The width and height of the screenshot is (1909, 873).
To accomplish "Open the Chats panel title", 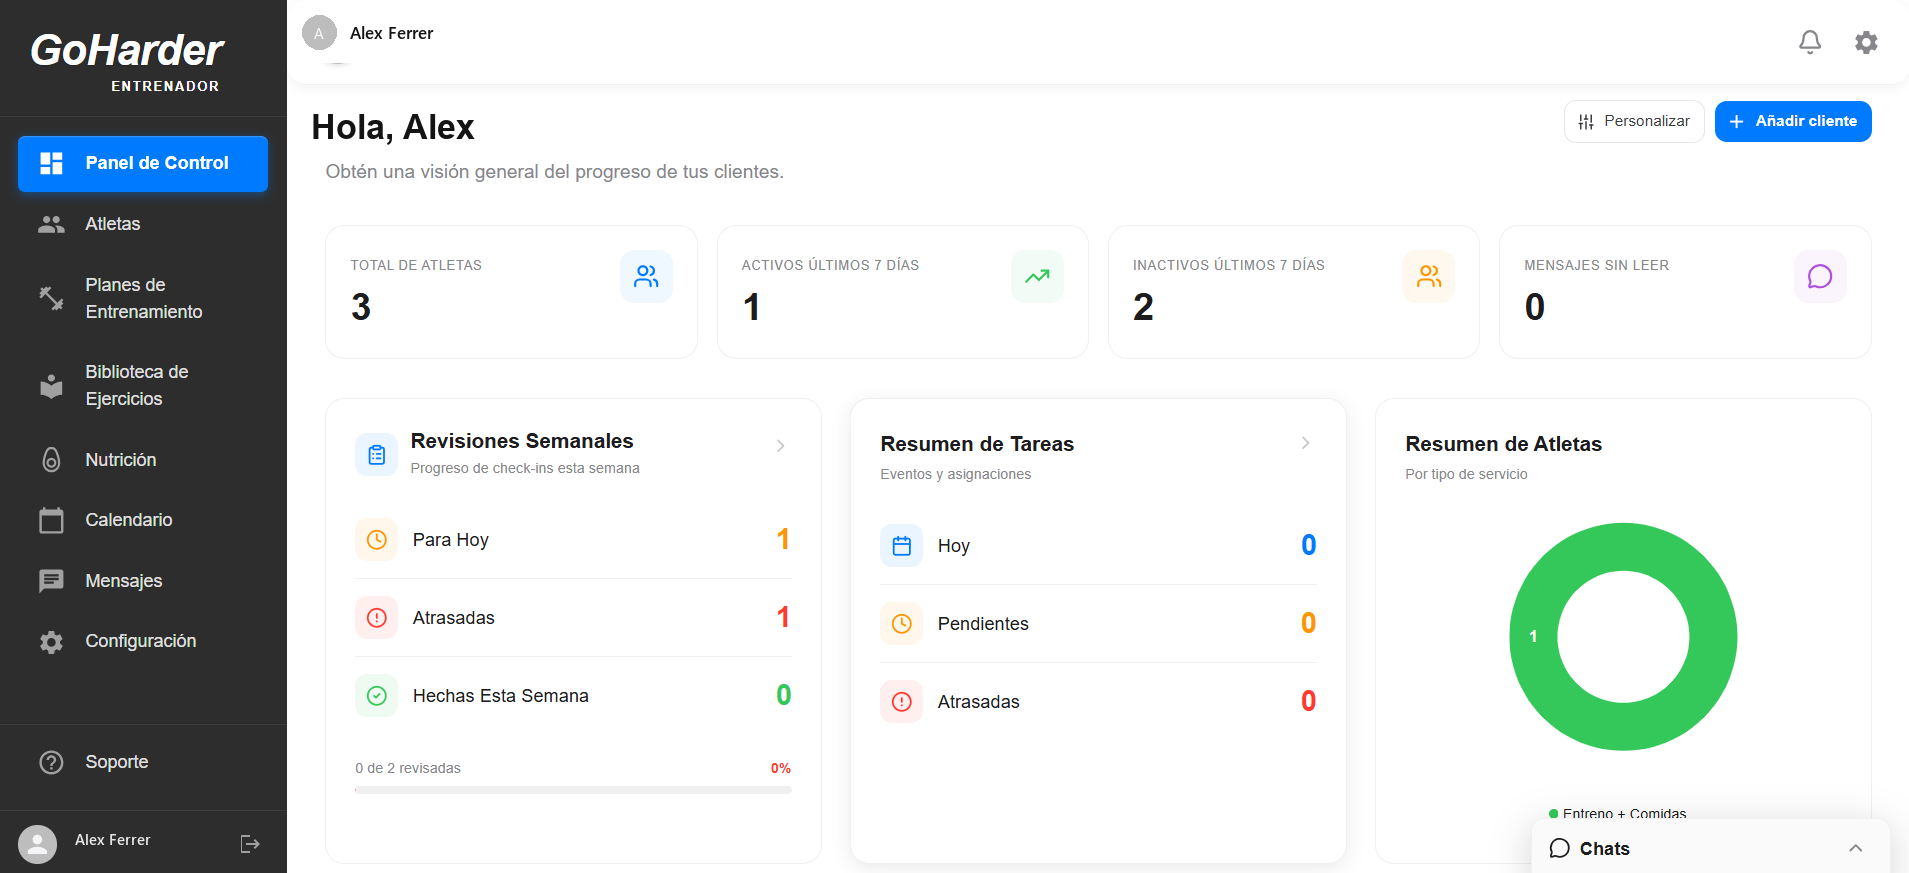I will 1604,849.
